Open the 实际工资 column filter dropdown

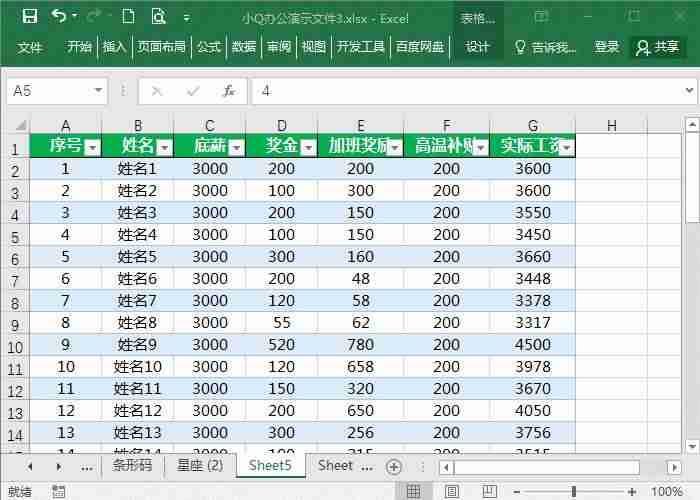point(567,147)
